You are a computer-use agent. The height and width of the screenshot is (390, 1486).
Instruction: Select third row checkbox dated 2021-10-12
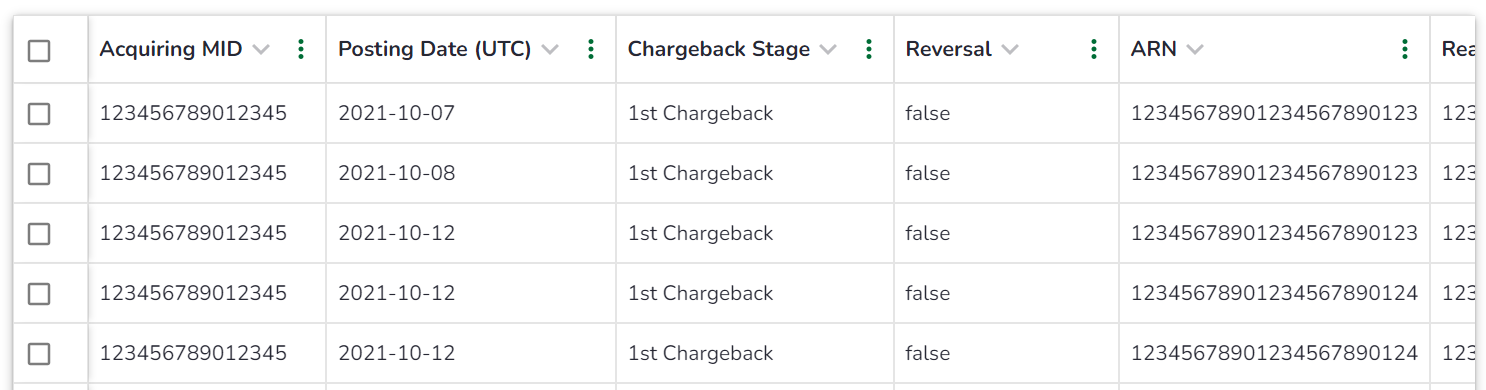(39, 234)
